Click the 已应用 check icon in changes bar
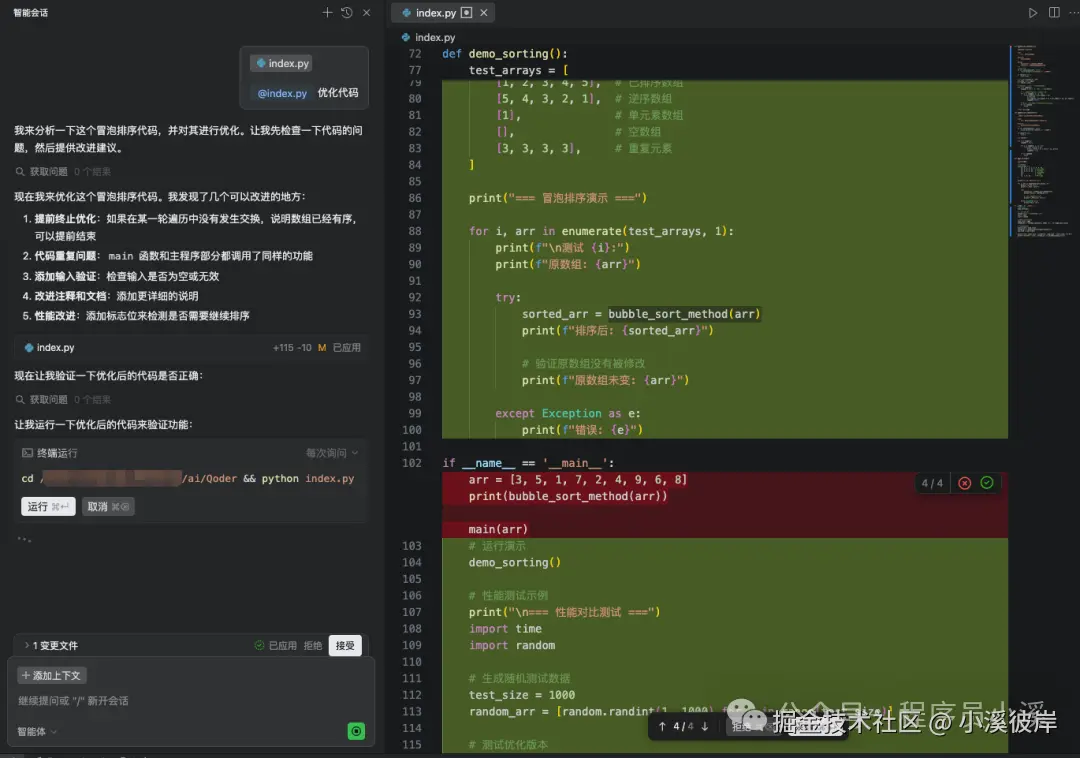1080x758 pixels. click(259, 646)
